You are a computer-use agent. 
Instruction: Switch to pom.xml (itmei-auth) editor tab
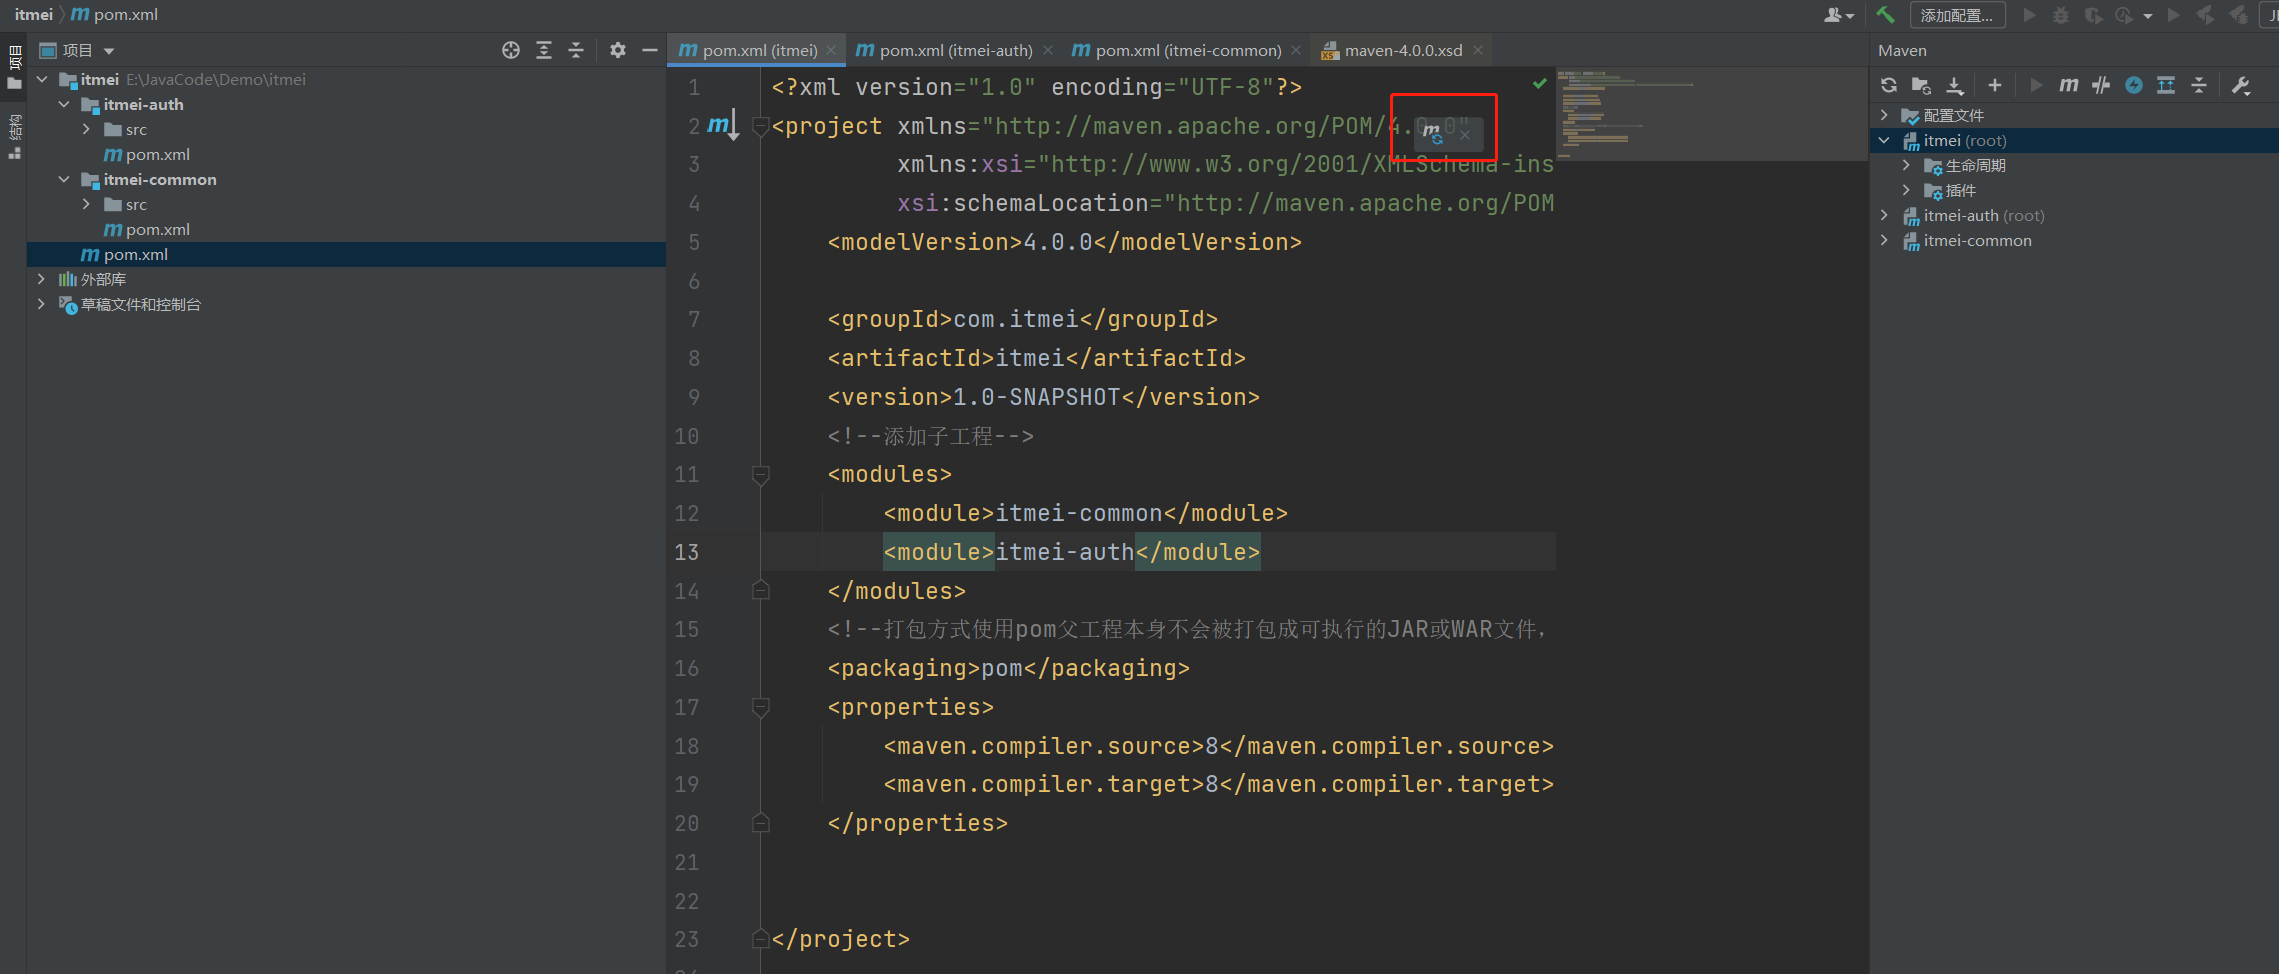pyautogui.click(x=955, y=50)
